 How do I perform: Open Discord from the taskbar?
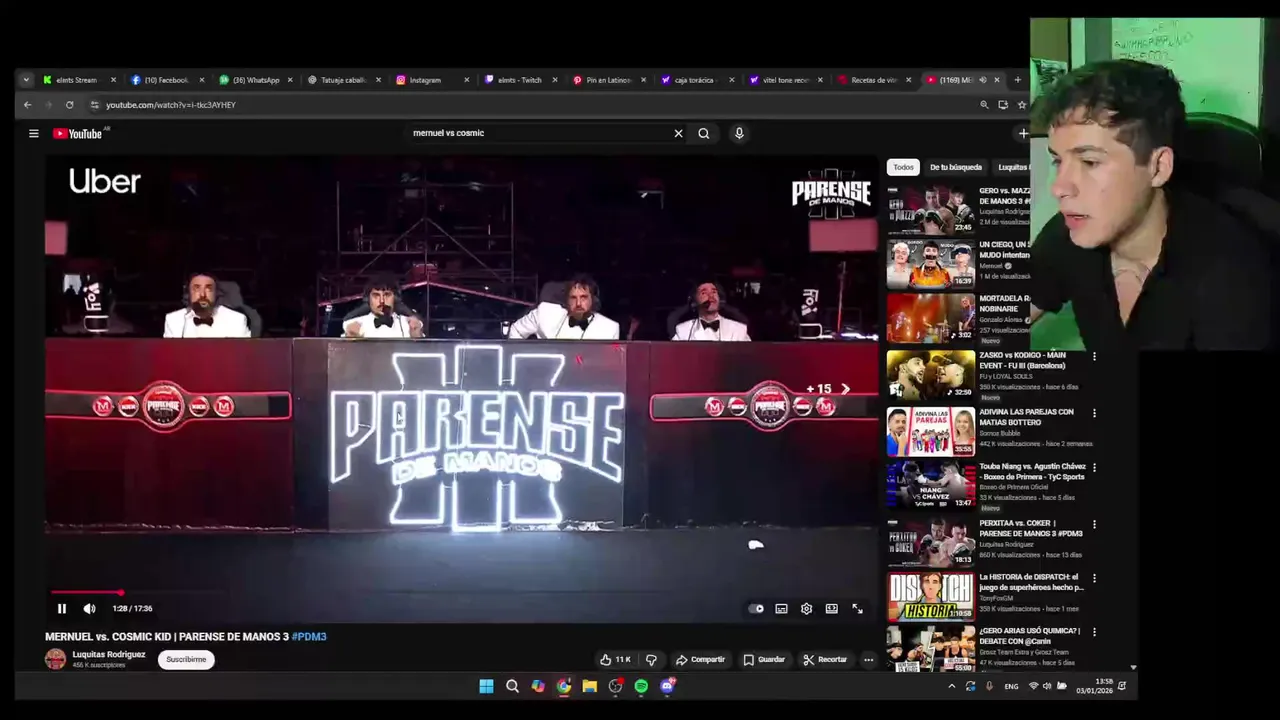tap(667, 686)
